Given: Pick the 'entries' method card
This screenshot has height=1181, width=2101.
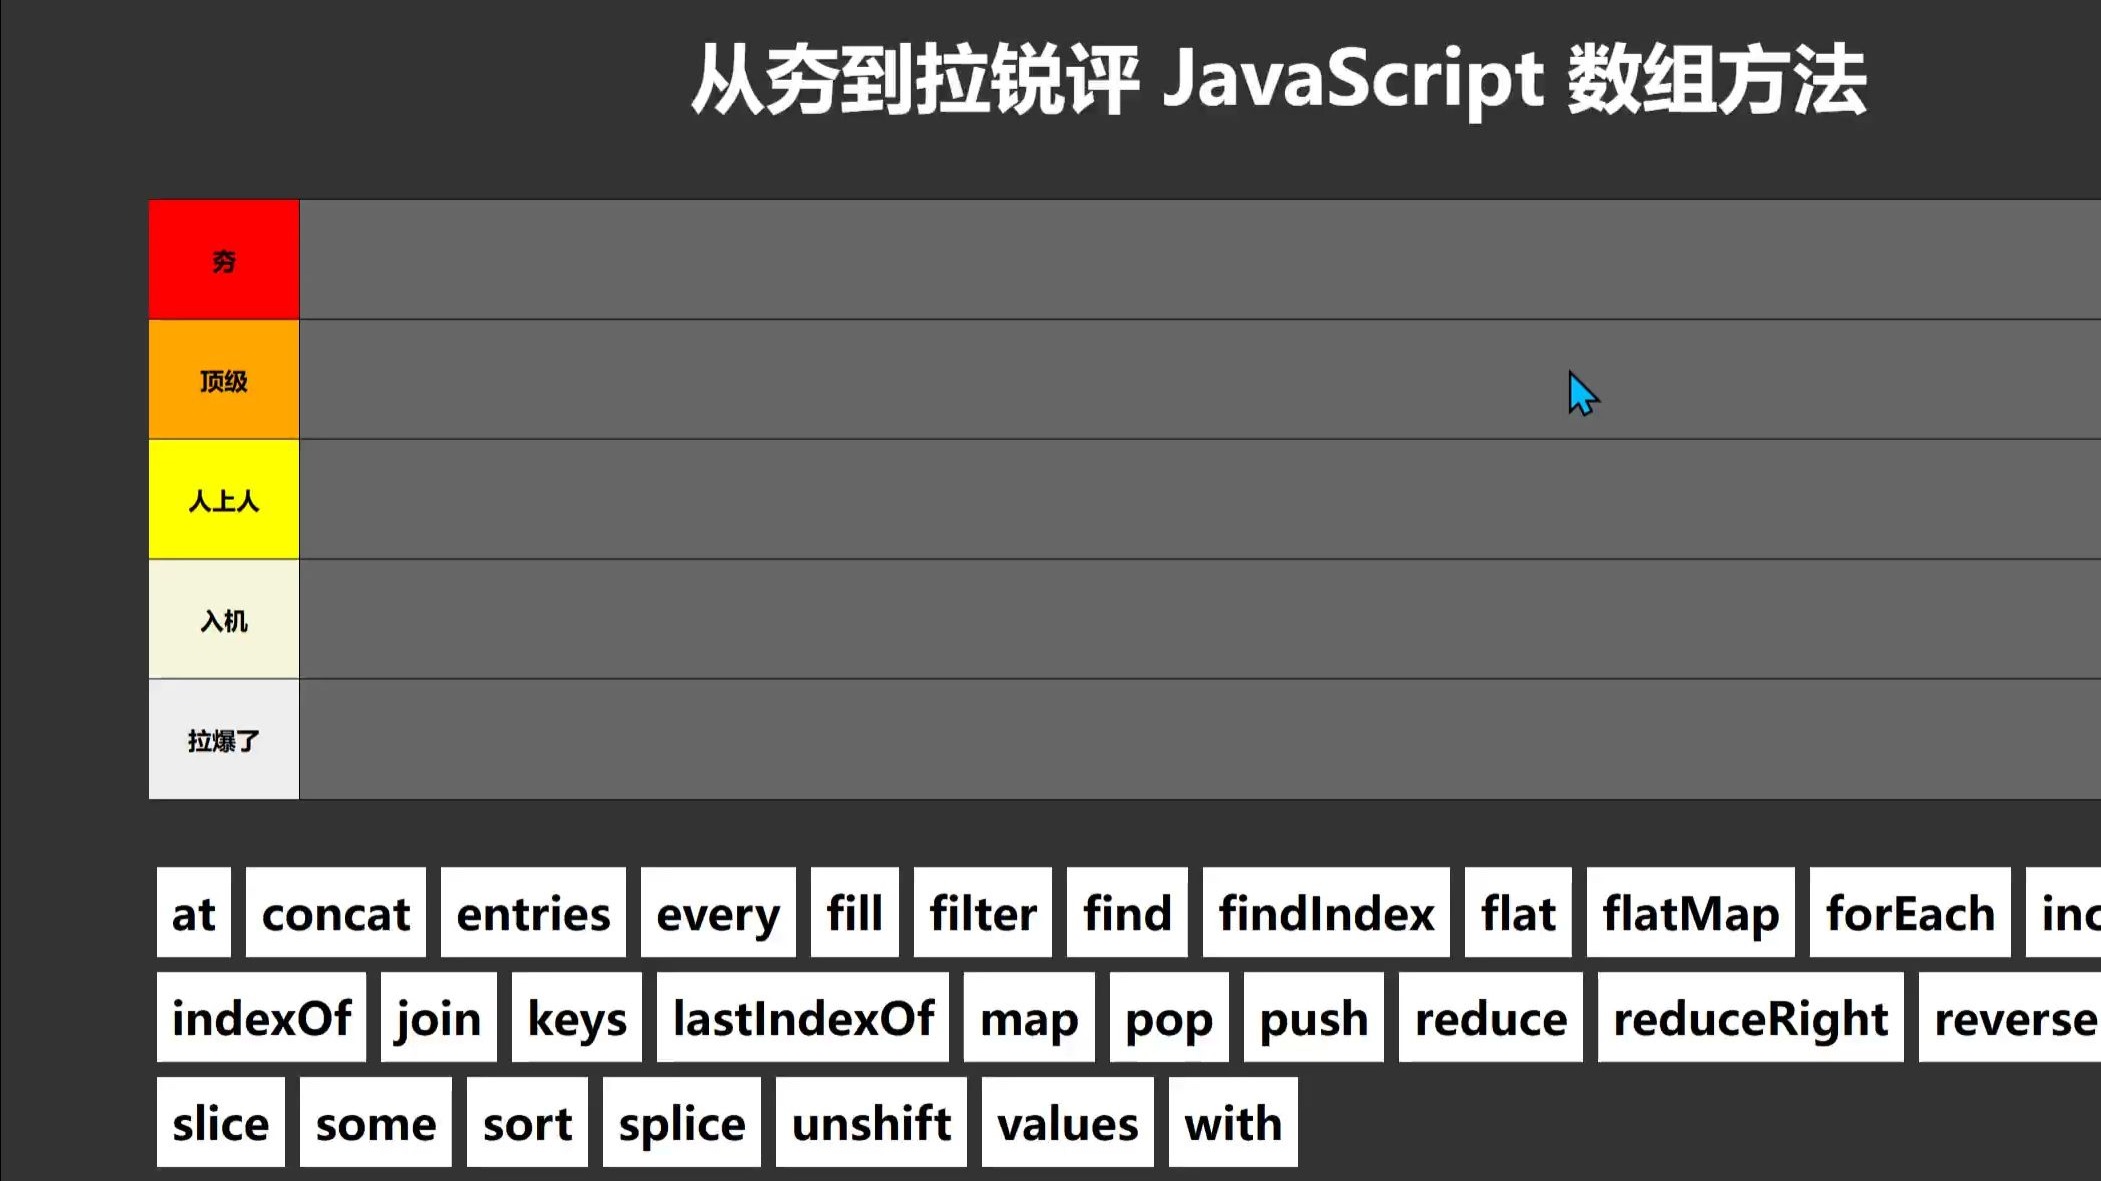Looking at the screenshot, I should coord(533,913).
